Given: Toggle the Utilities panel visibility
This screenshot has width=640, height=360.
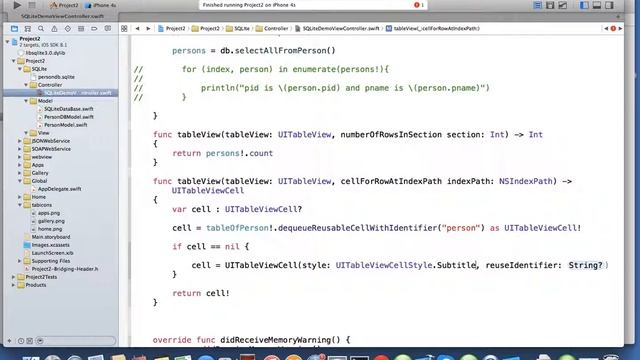Looking at the screenshot, I should (x=609, y=5).
